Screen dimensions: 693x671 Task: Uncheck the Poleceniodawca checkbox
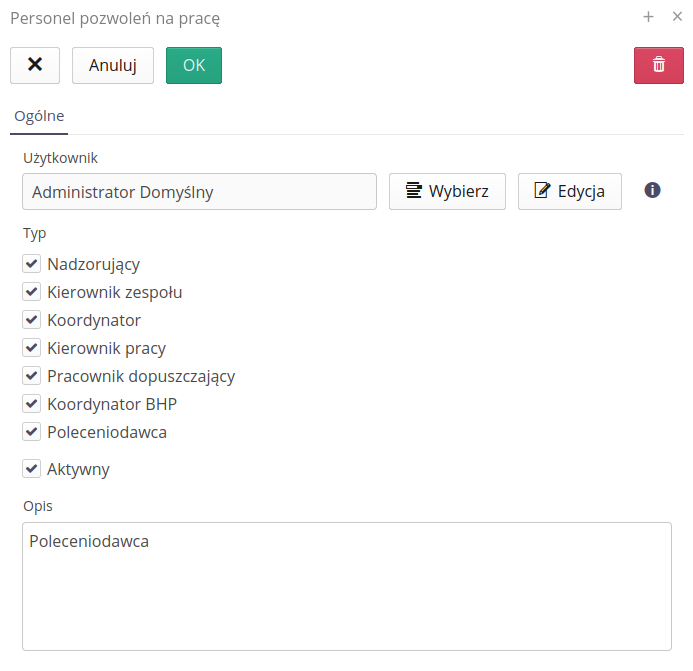point(32,432)
